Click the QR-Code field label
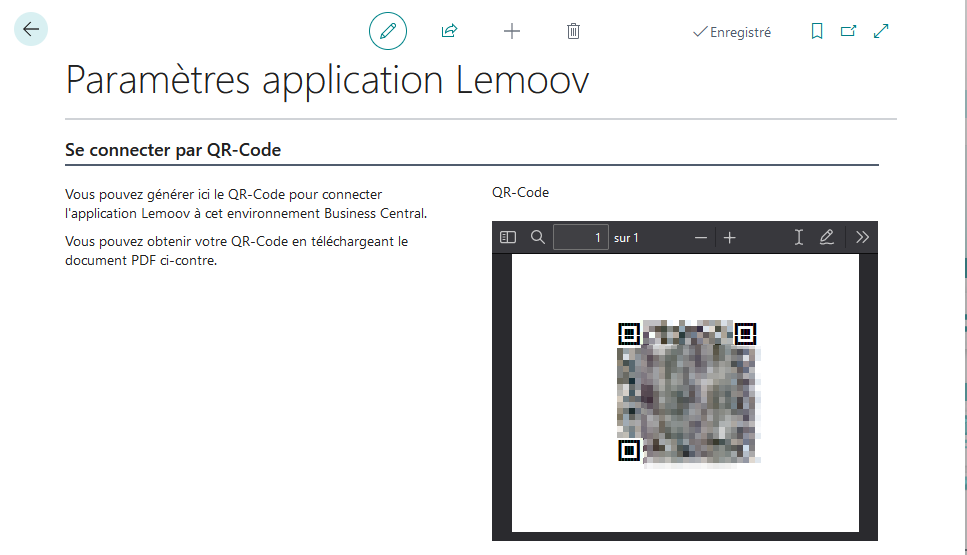The height and width of the screenshot is (555, 967). pyautogui.click(x=521, y=192)
